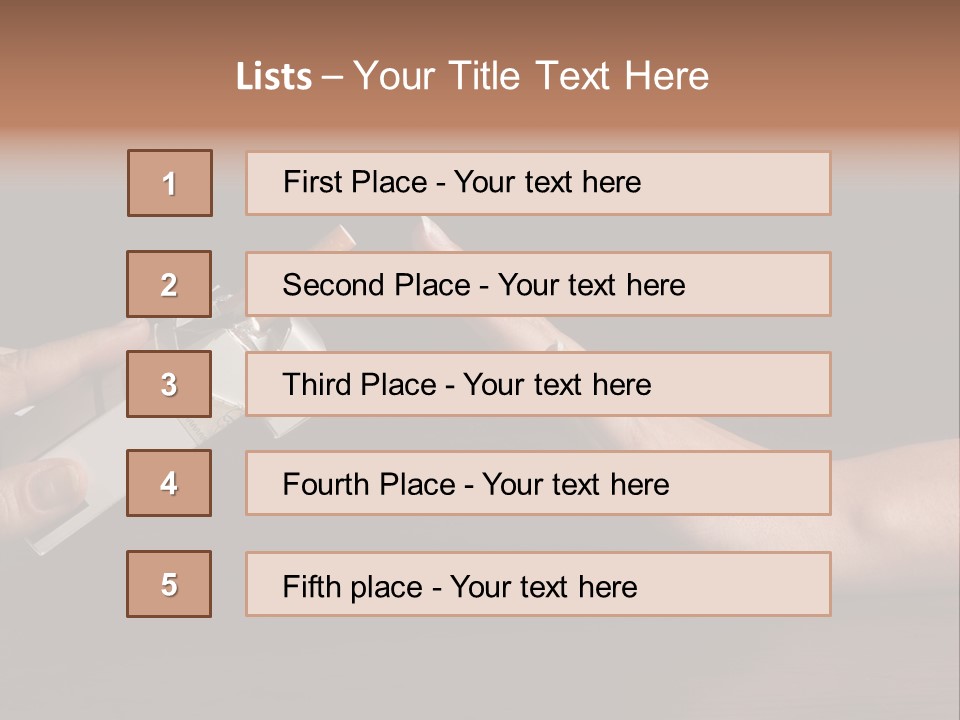Click the words "Fourth Place"
The image size is (960, 720).
click(x=368, y=485)
